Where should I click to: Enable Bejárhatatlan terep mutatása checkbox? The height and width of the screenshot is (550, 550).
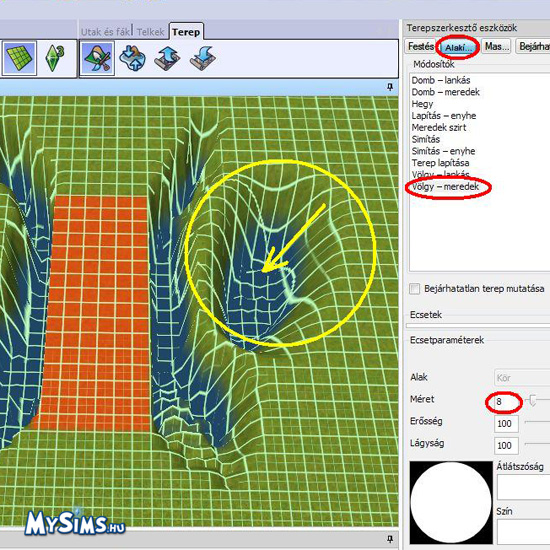[415, 289]
